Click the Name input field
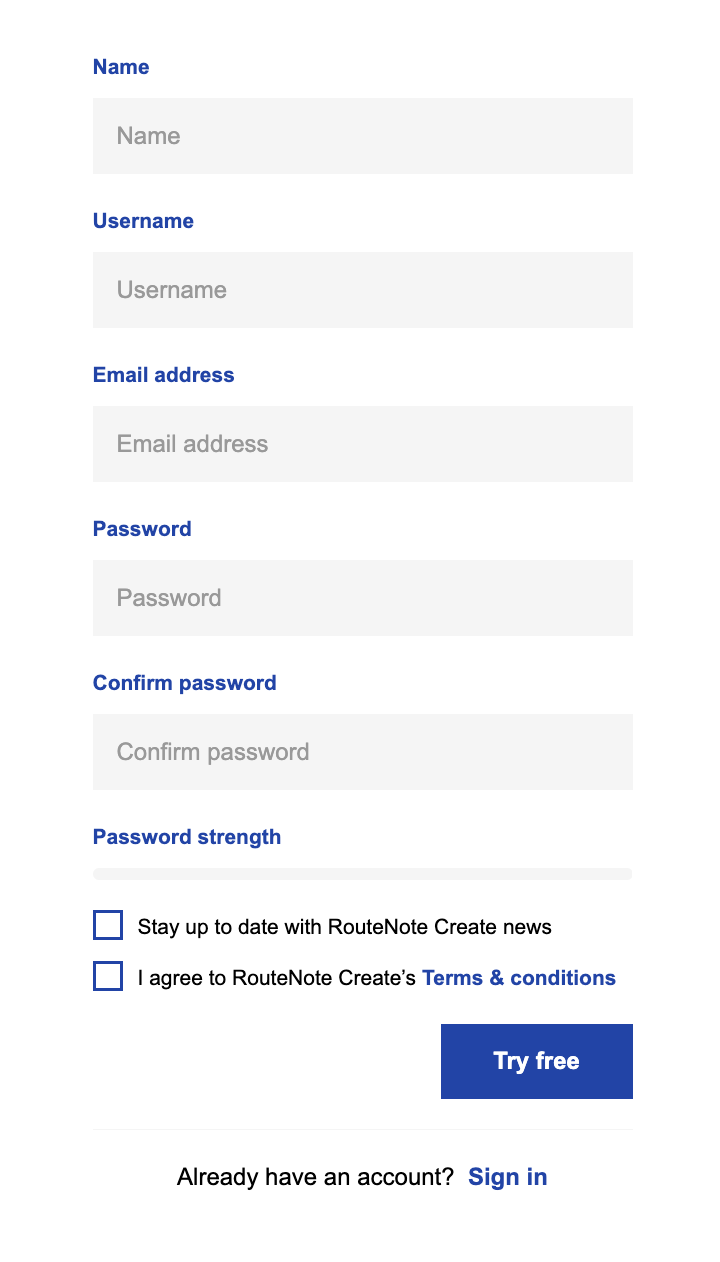Viewport: 720px width, 1262px height. pyautogui.click(x=362, y=136)
